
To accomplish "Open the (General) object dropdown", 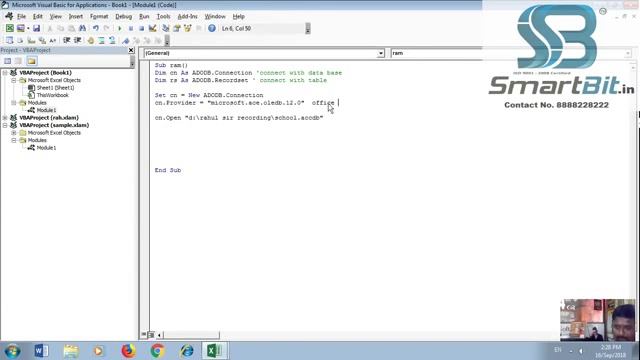I will (380, 53).
